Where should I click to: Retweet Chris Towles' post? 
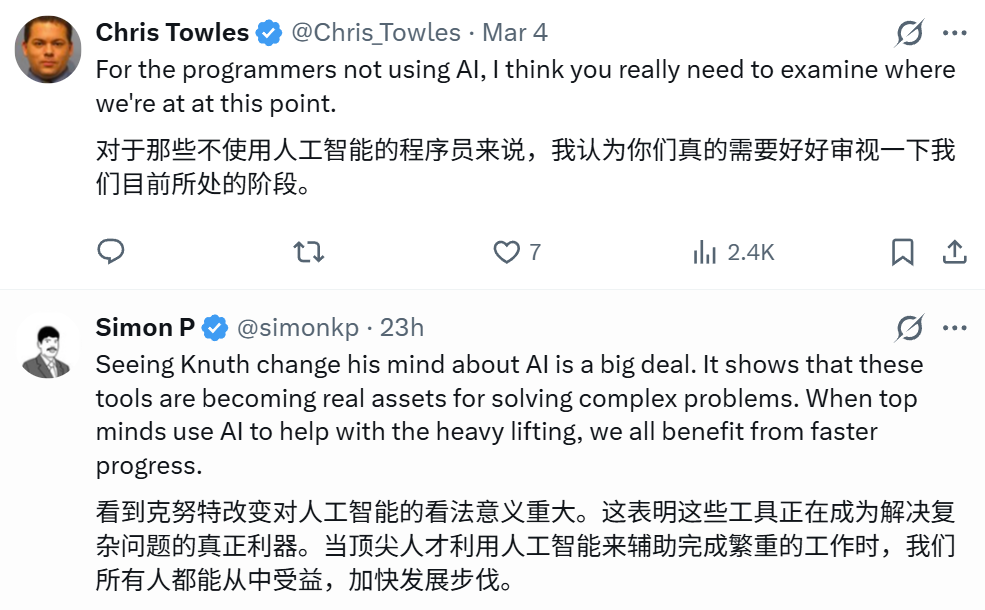[x=308, y=251]
